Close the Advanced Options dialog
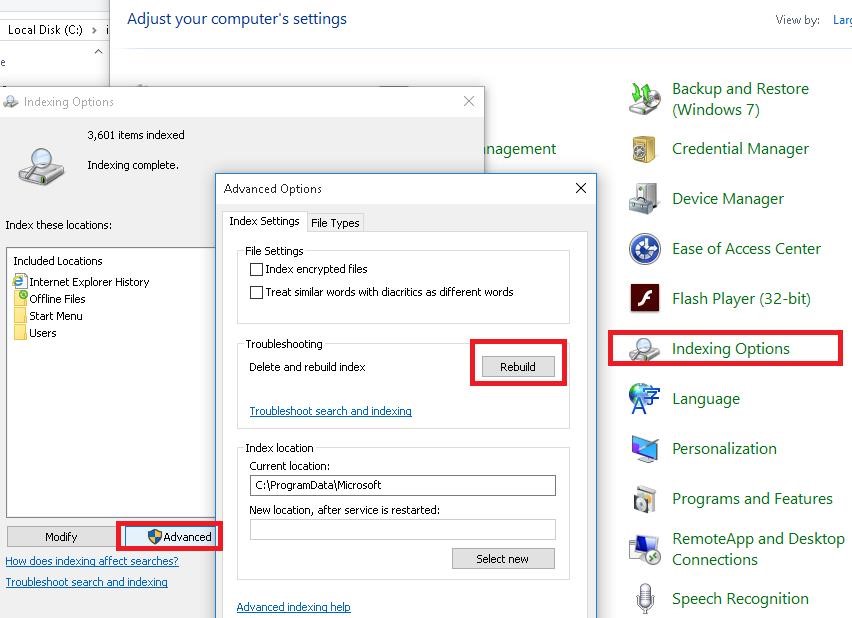 point(580,188)
